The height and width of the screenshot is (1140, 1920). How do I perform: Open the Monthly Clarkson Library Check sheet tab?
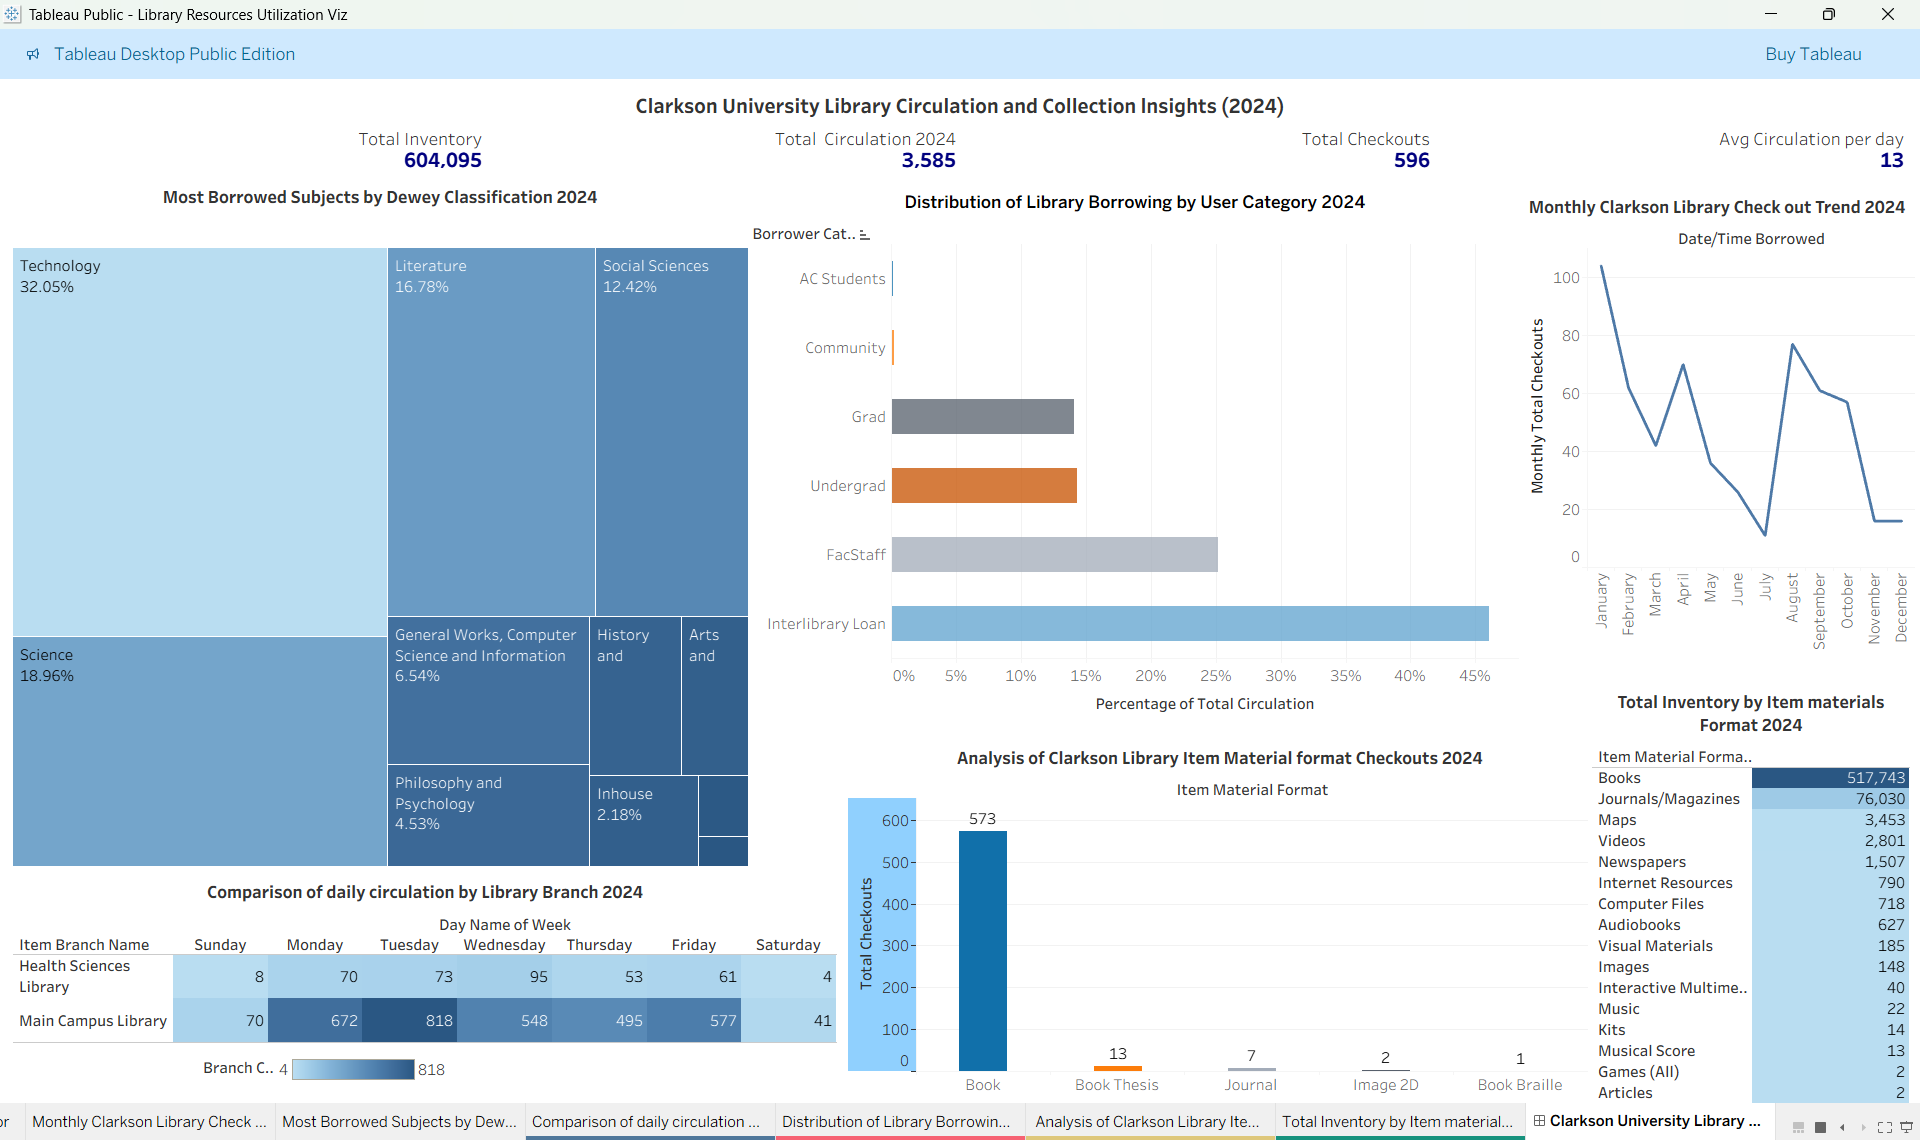pyautogui.click(x=149, y=1122)
